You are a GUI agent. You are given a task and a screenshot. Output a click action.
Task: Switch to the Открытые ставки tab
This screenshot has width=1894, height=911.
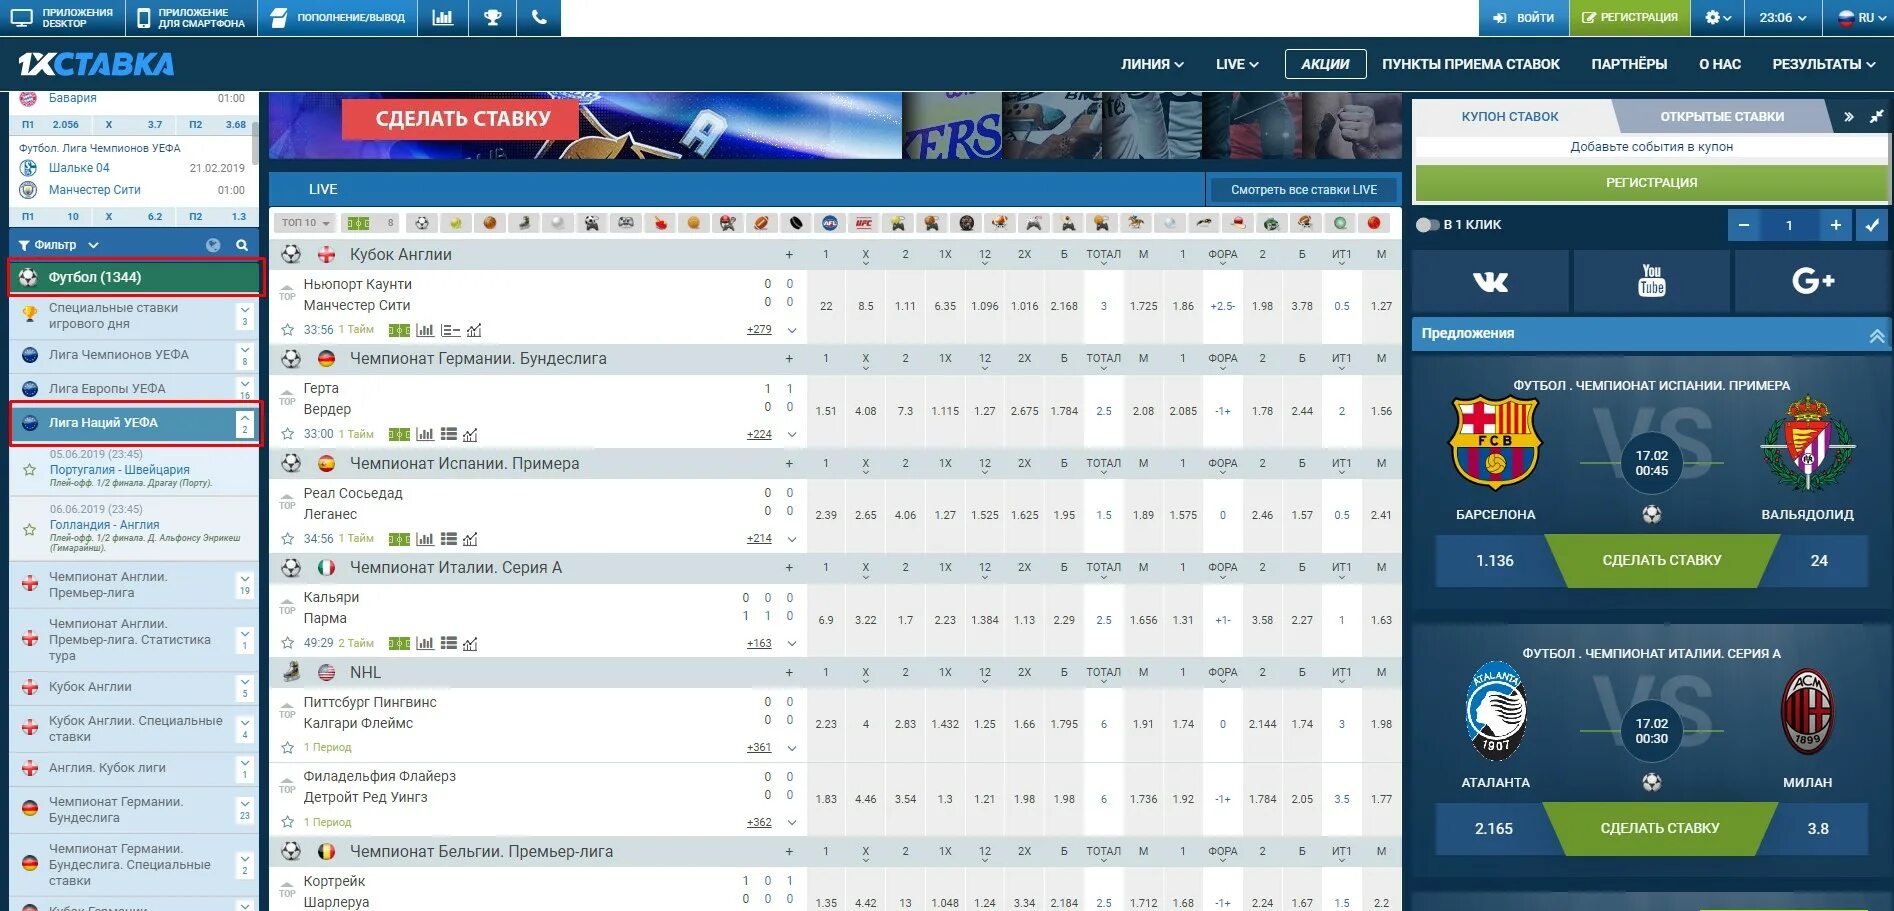point(1722,117)
